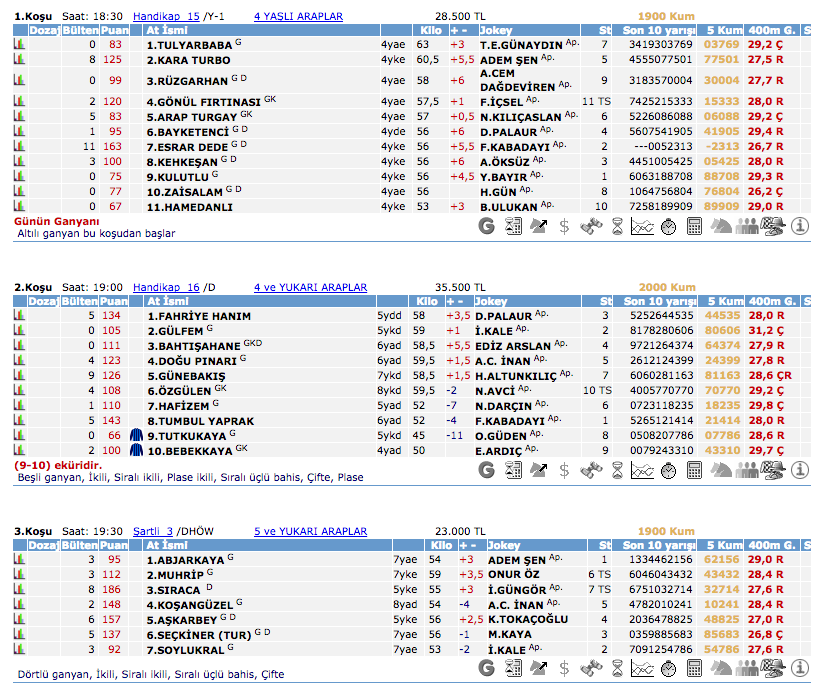Open the binoculars icon in race 1 toolbar
The image size is (829, 694).
[x=591, y=226]
